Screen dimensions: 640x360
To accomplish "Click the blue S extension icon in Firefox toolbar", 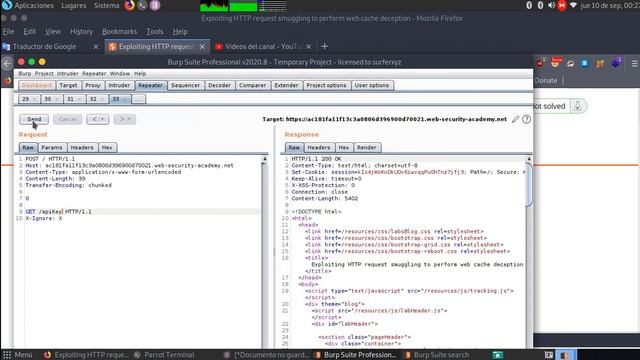I will (585, 63).
